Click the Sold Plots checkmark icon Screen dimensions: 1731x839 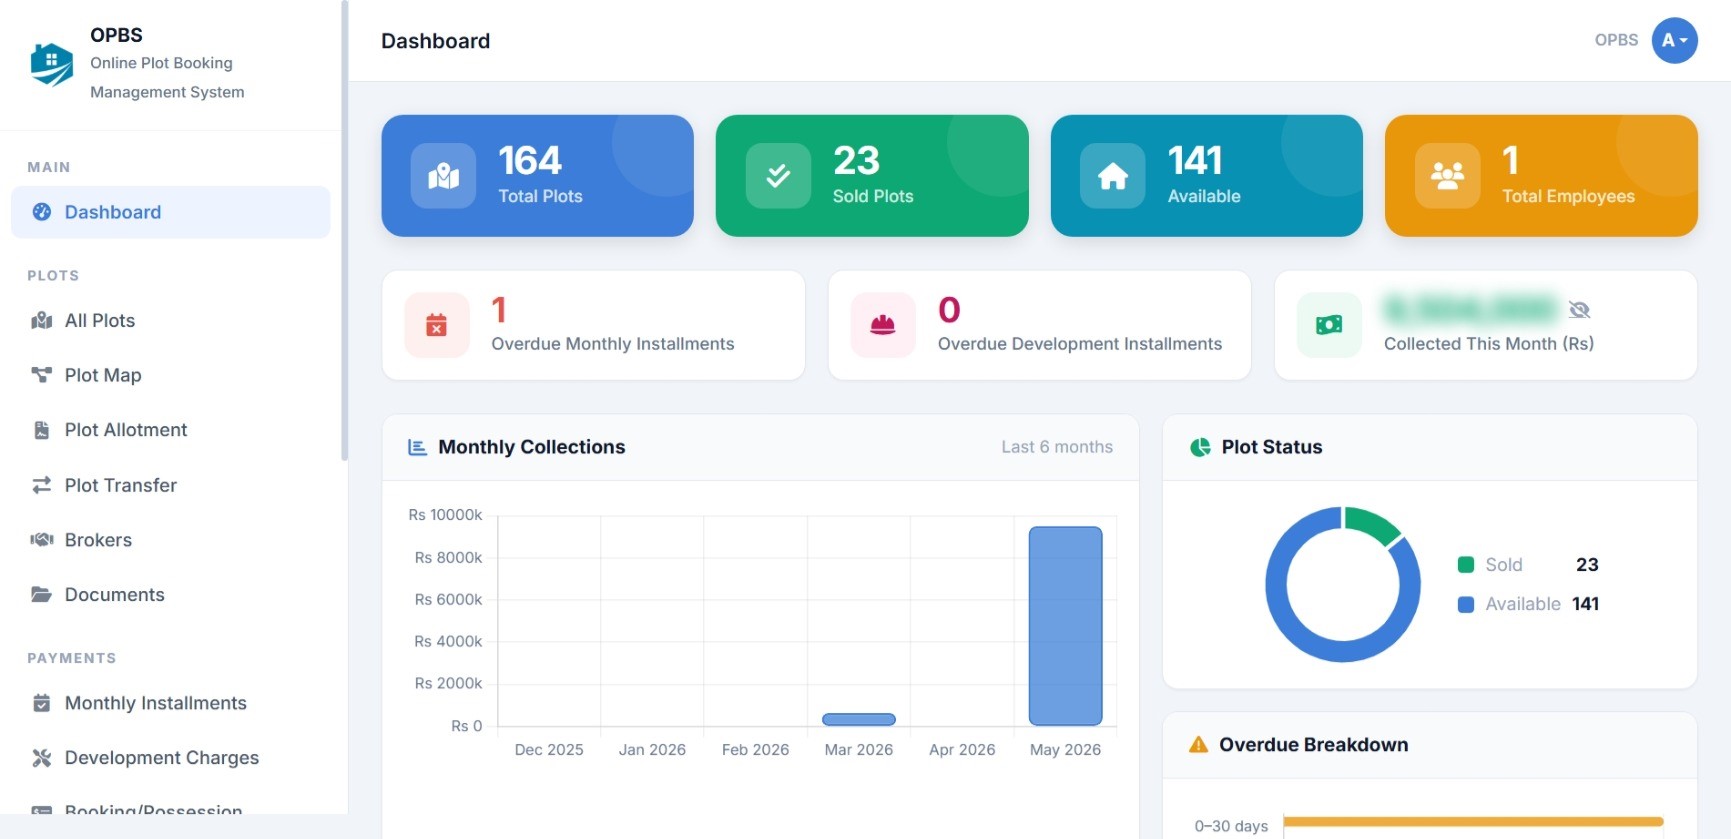click(x=778, y=176)
